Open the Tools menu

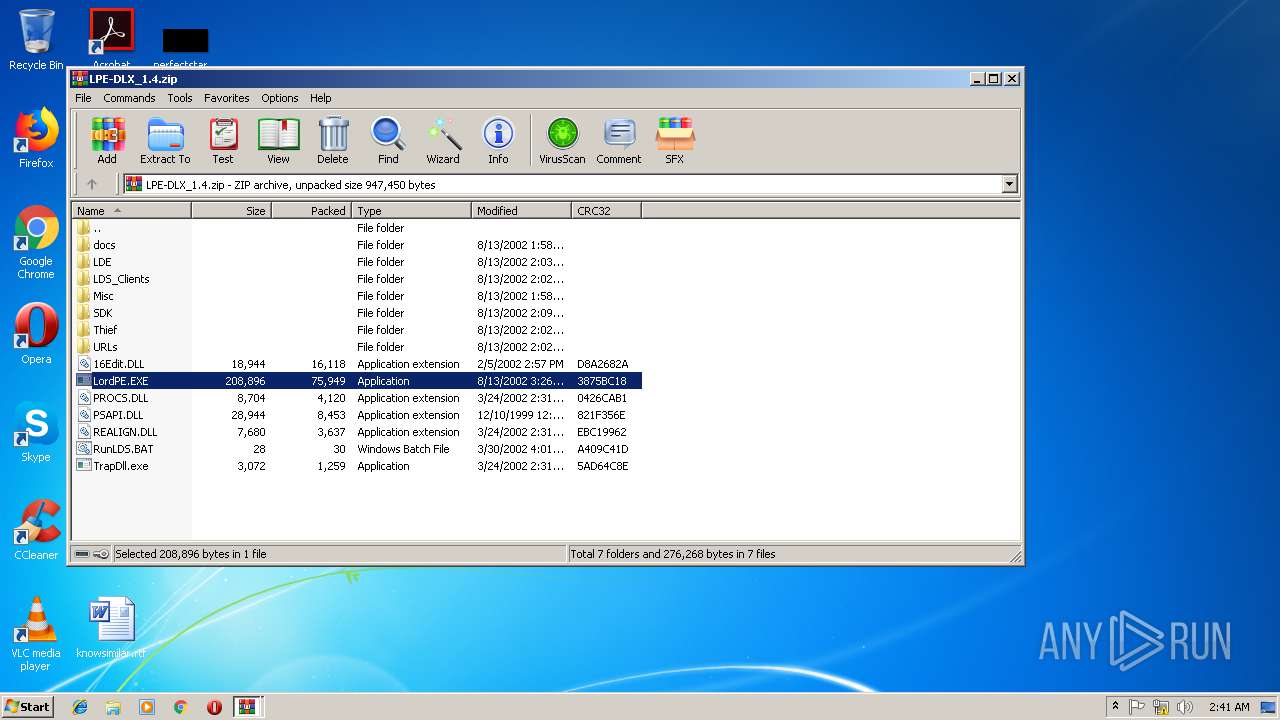pos(180,98)
